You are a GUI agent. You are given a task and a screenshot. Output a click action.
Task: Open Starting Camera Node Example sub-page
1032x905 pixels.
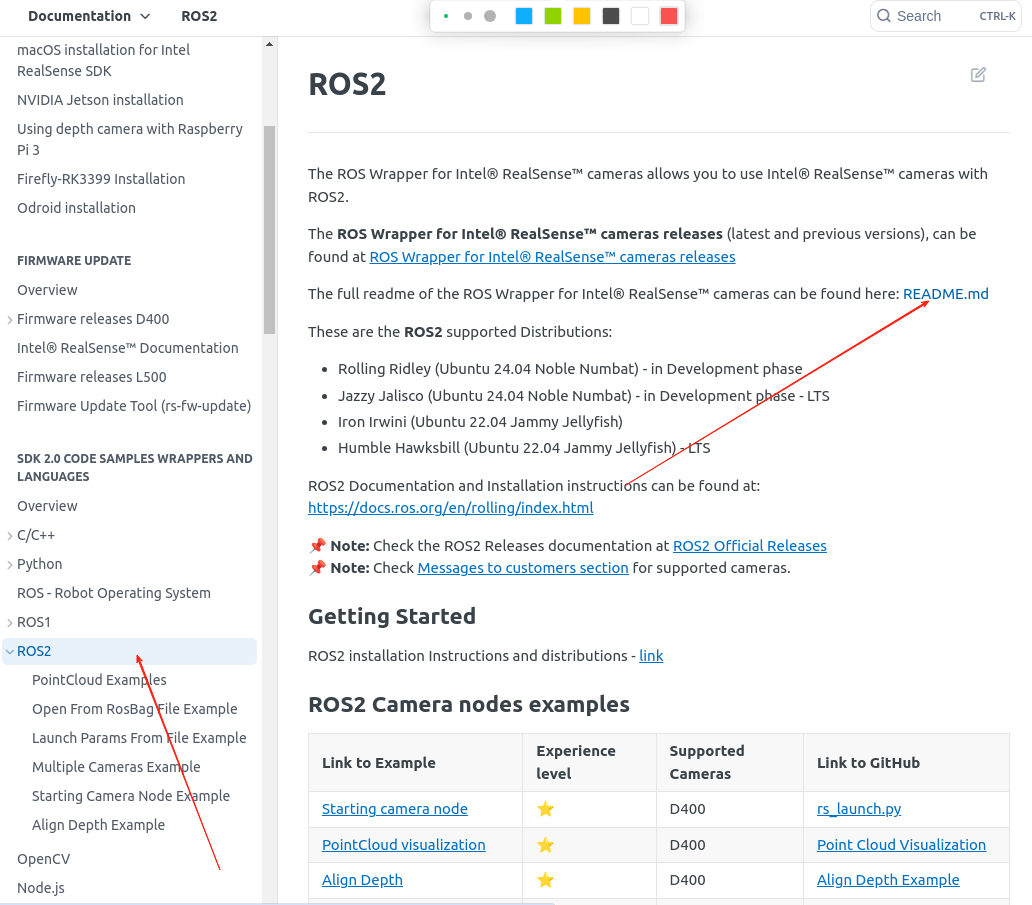click(131, 796)
